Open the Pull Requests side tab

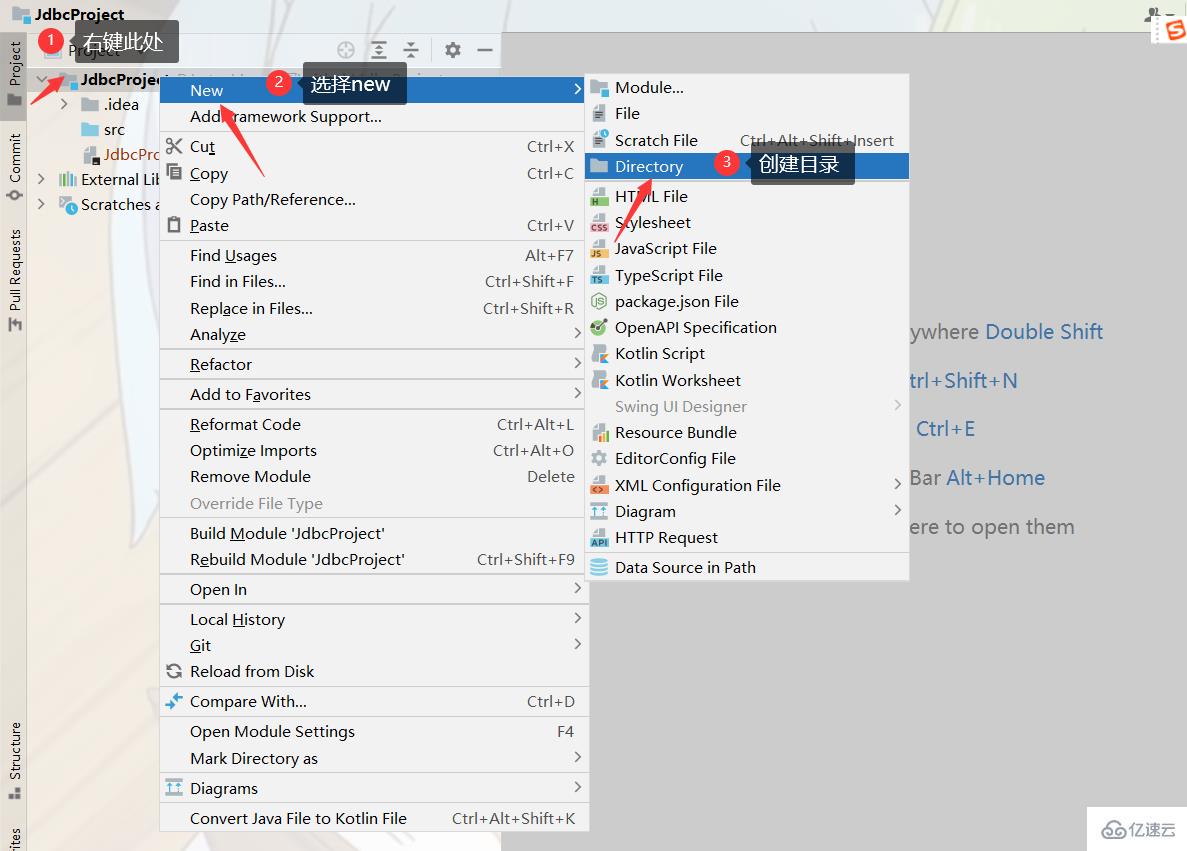(14, 280)
